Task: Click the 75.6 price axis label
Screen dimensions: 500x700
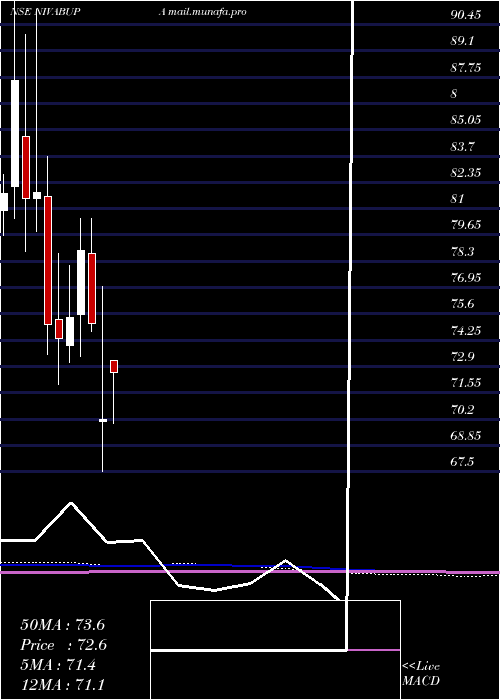Action: [x=463, y=304]
